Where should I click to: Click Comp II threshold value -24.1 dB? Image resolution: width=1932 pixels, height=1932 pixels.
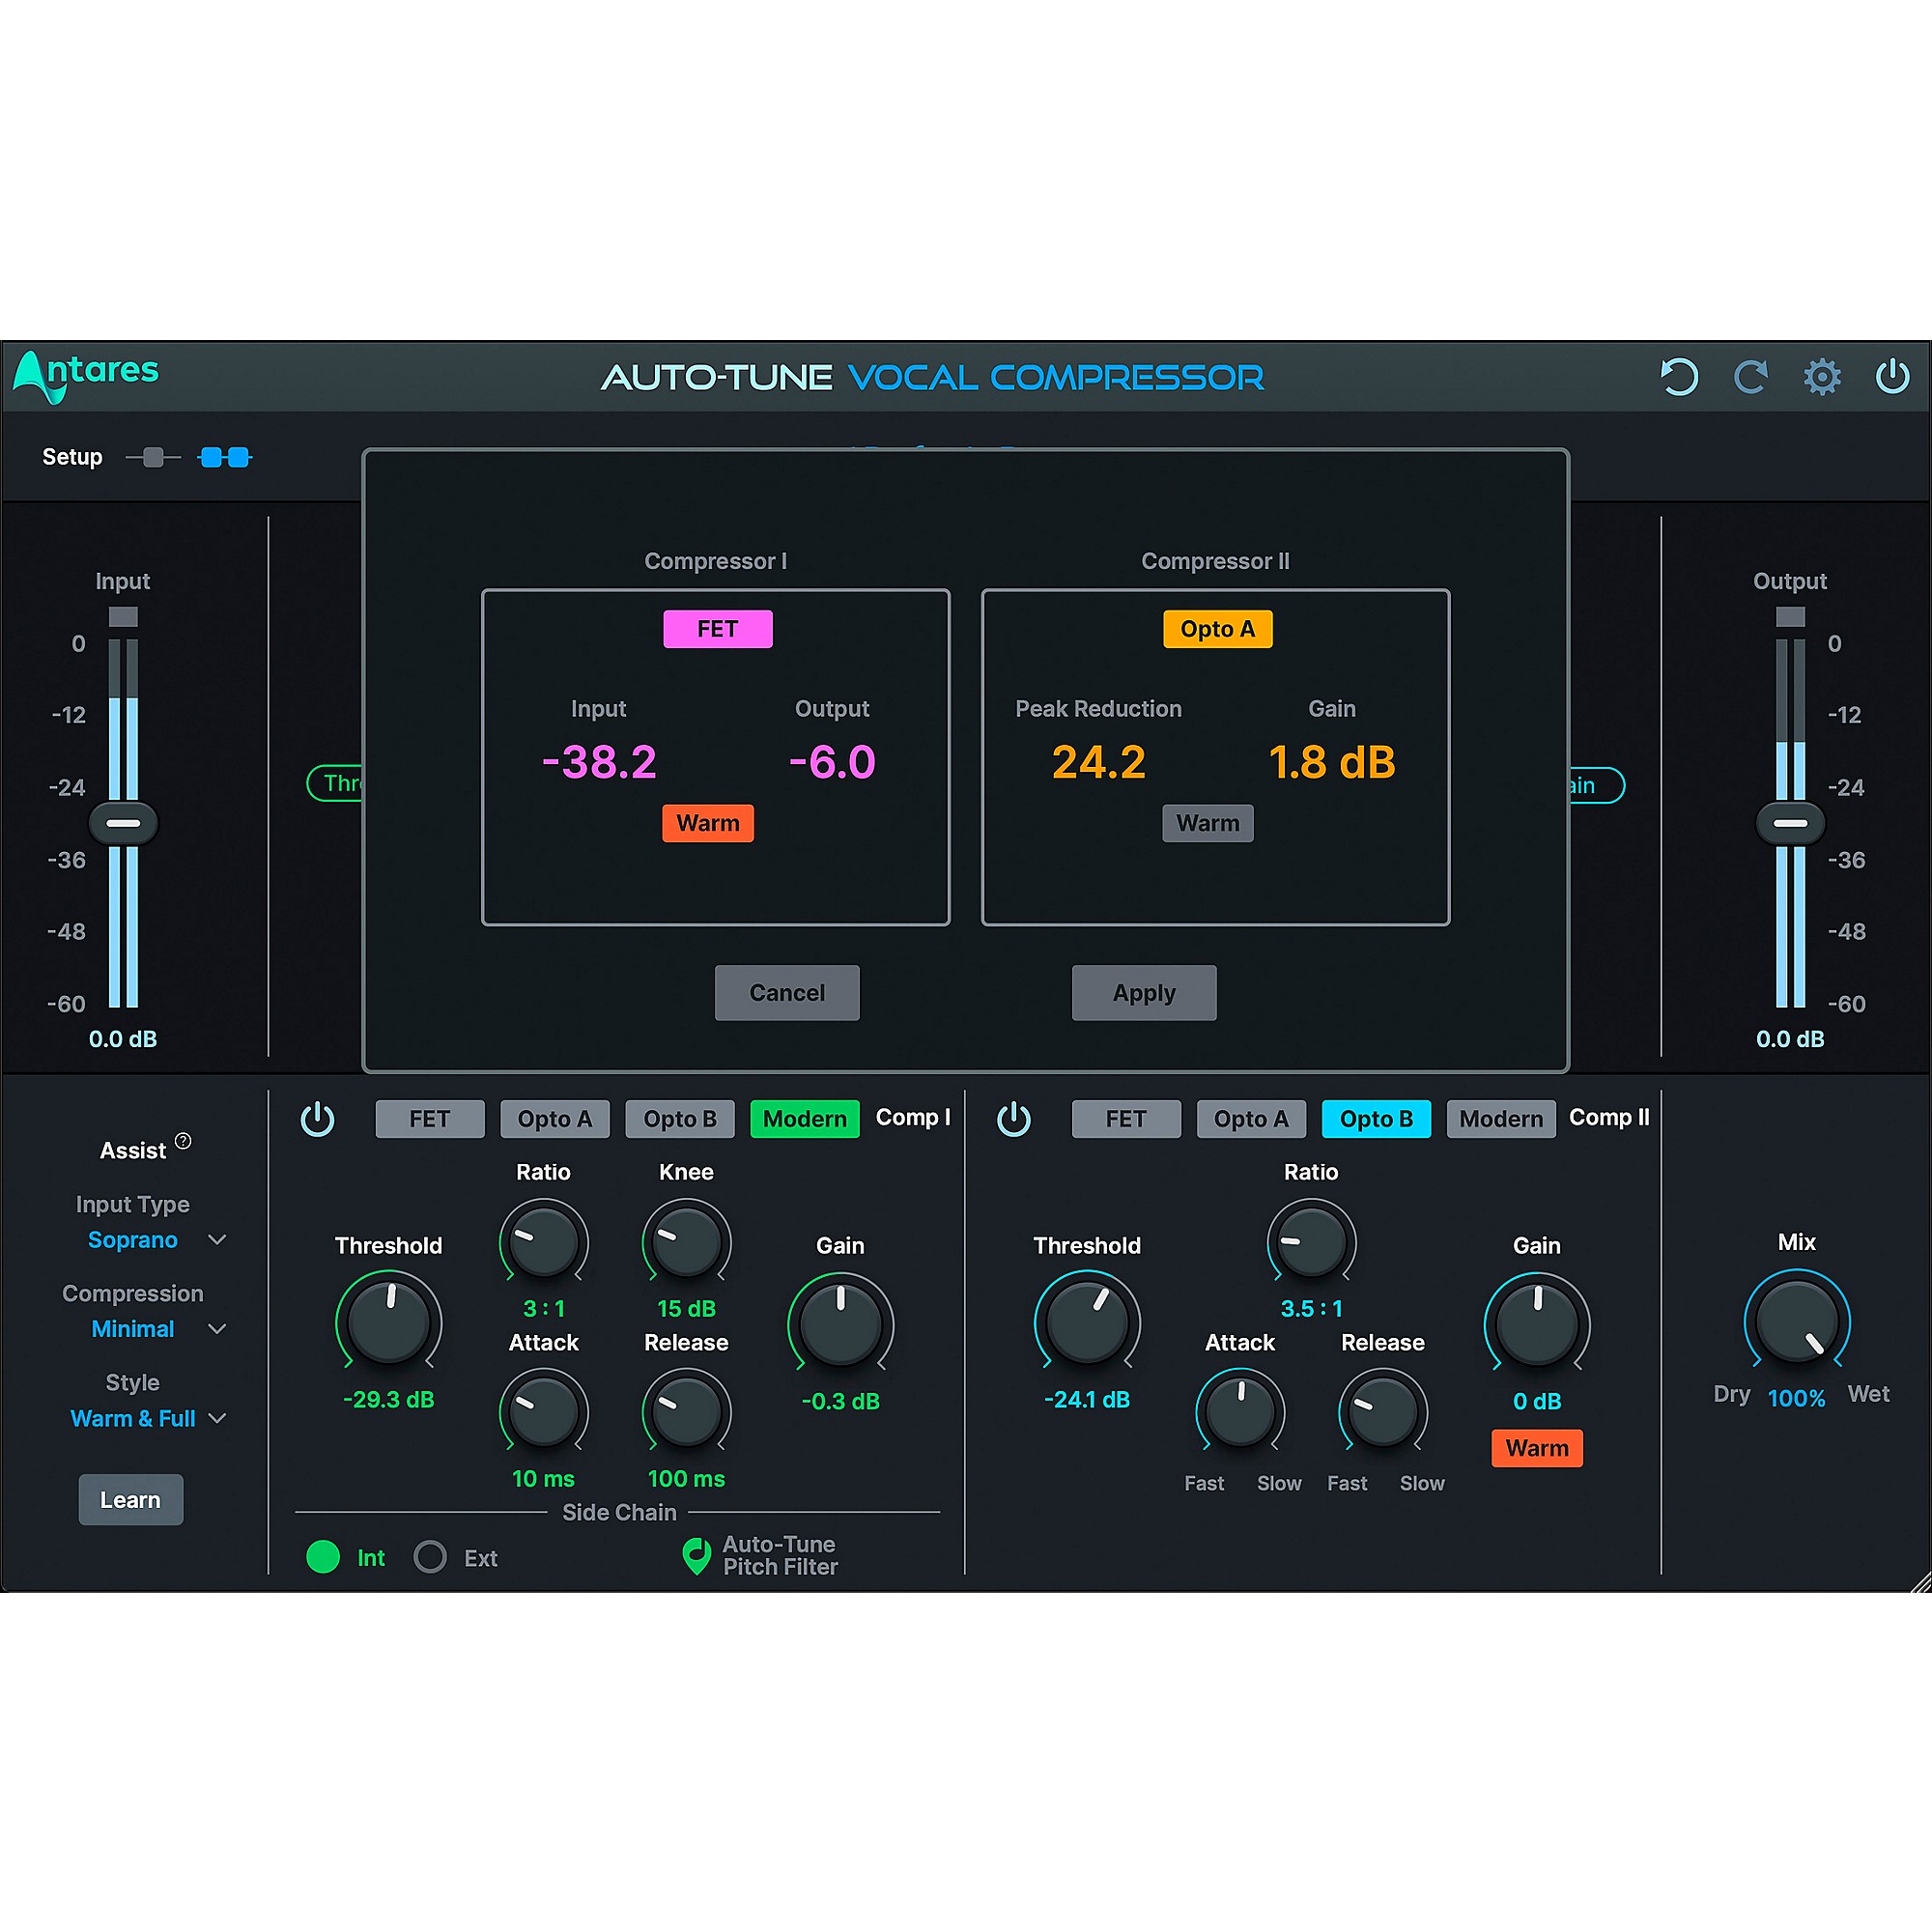(x=1087, y=1400)
